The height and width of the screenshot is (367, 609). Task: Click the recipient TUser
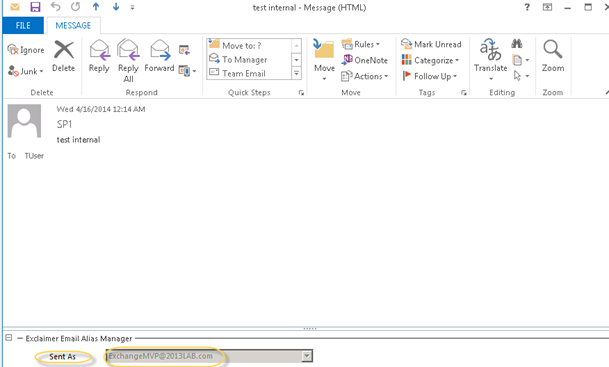coord(34,156)
